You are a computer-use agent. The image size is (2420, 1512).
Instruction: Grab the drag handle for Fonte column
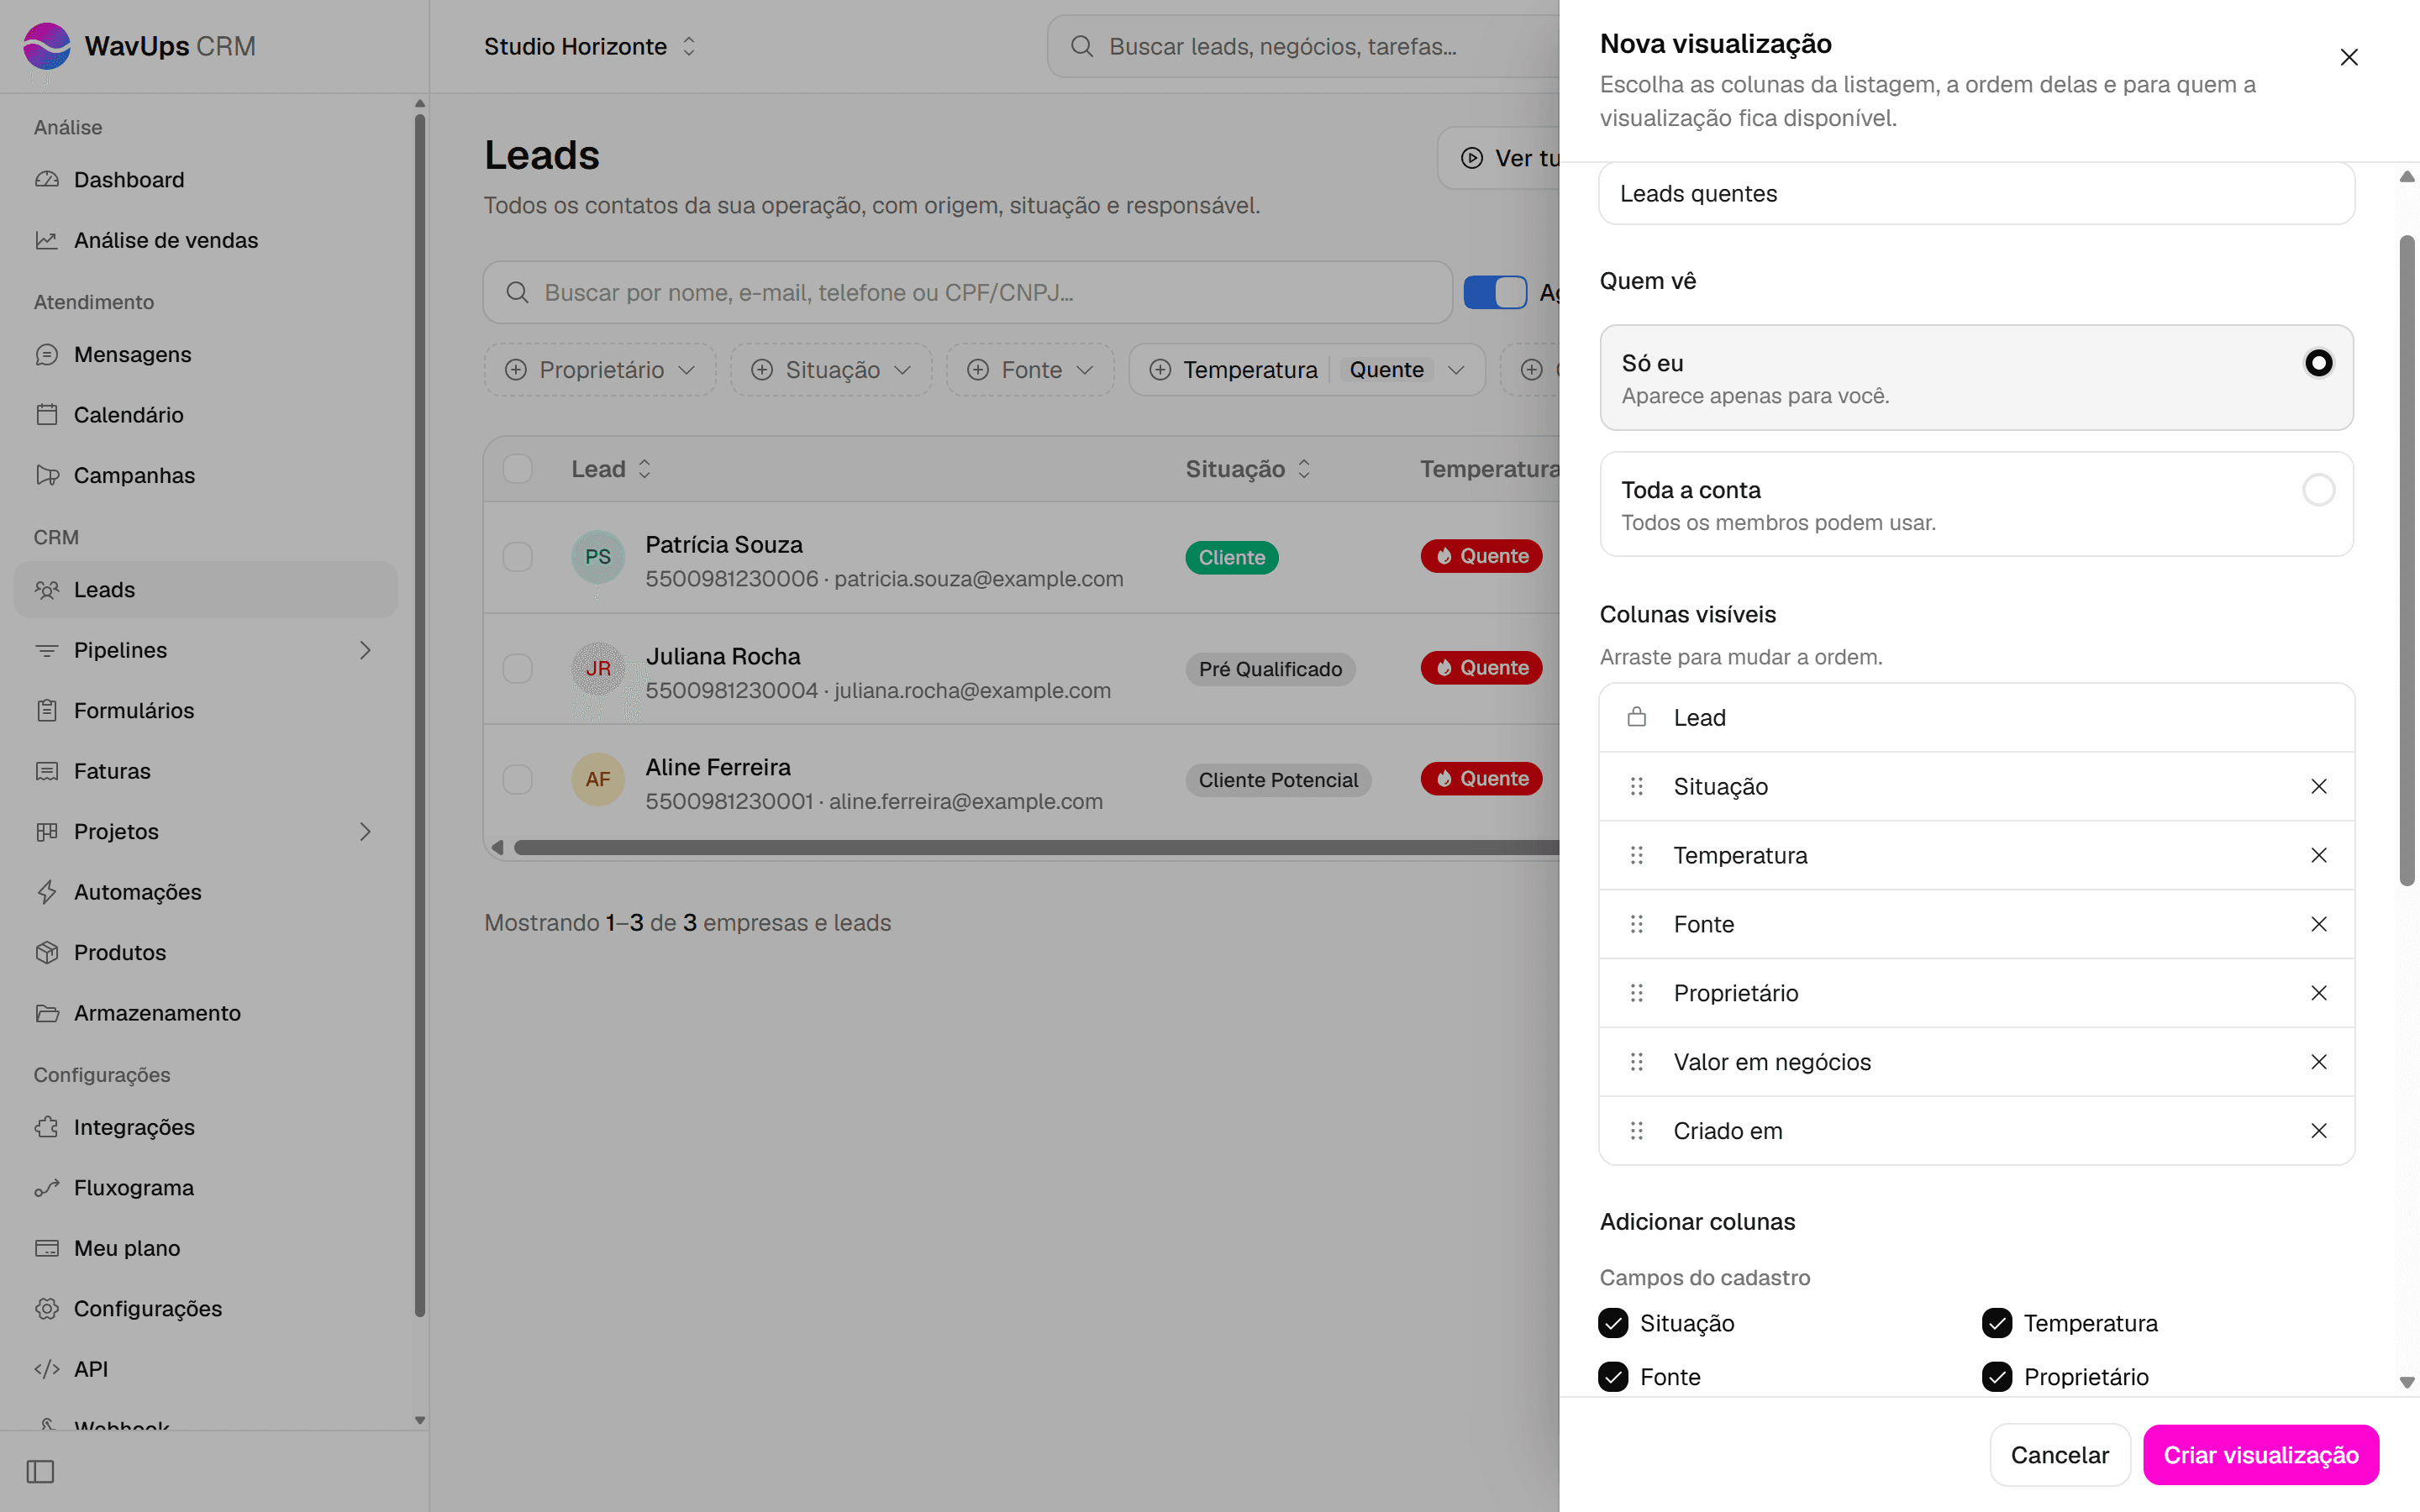pos(1636,924)
